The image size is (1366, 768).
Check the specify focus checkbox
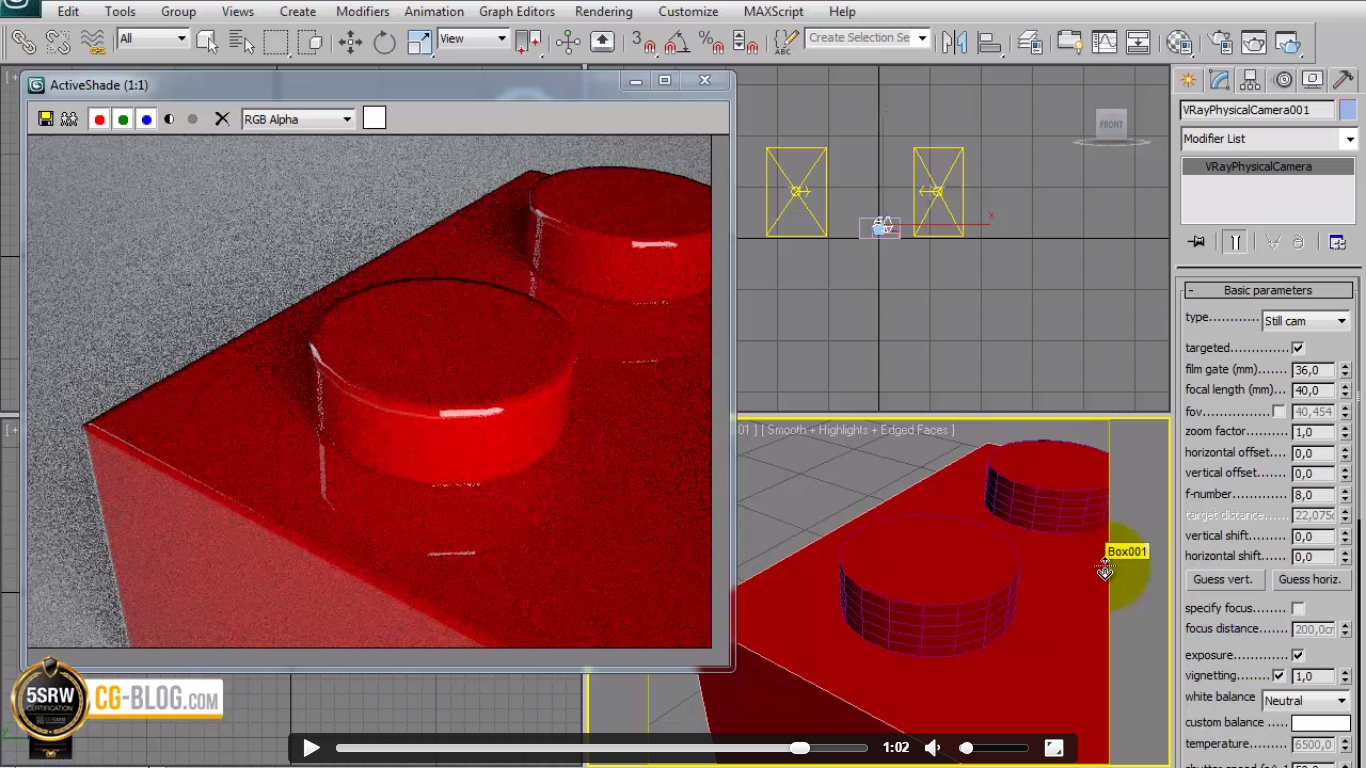1298,608
